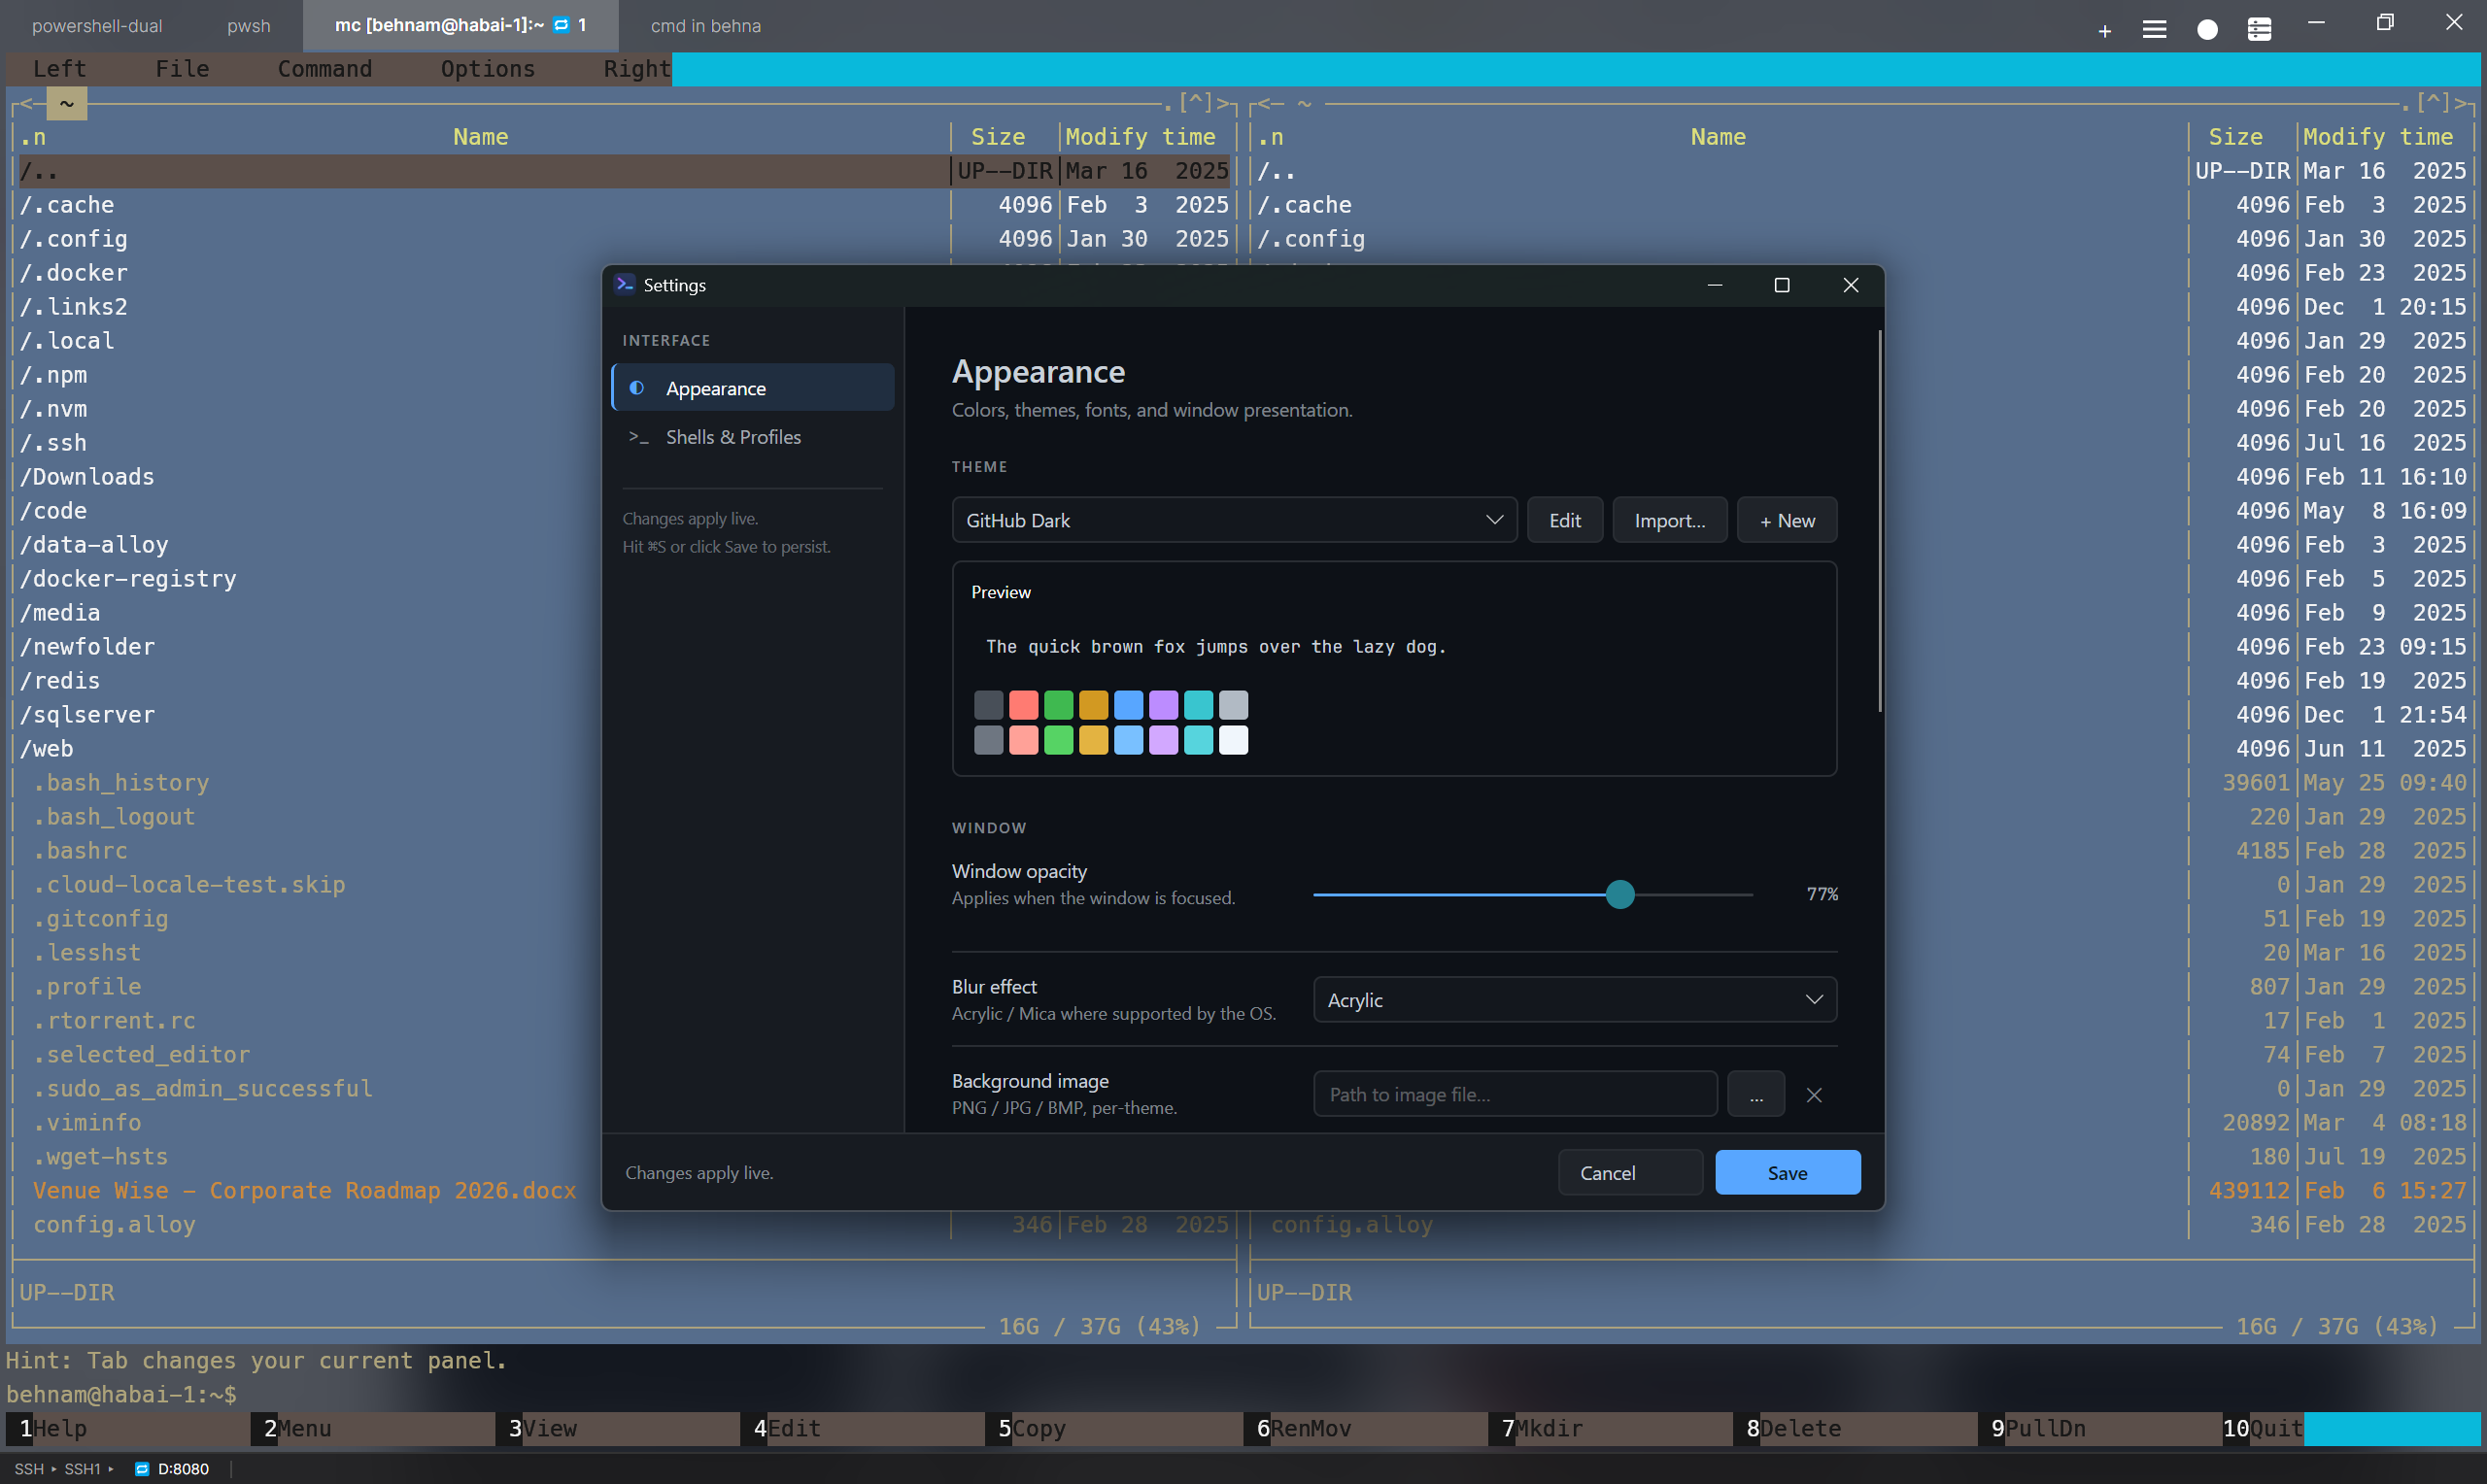
Task: Click the yellow swatch in bottom preview row
Action: click(x=1093, y=740)
